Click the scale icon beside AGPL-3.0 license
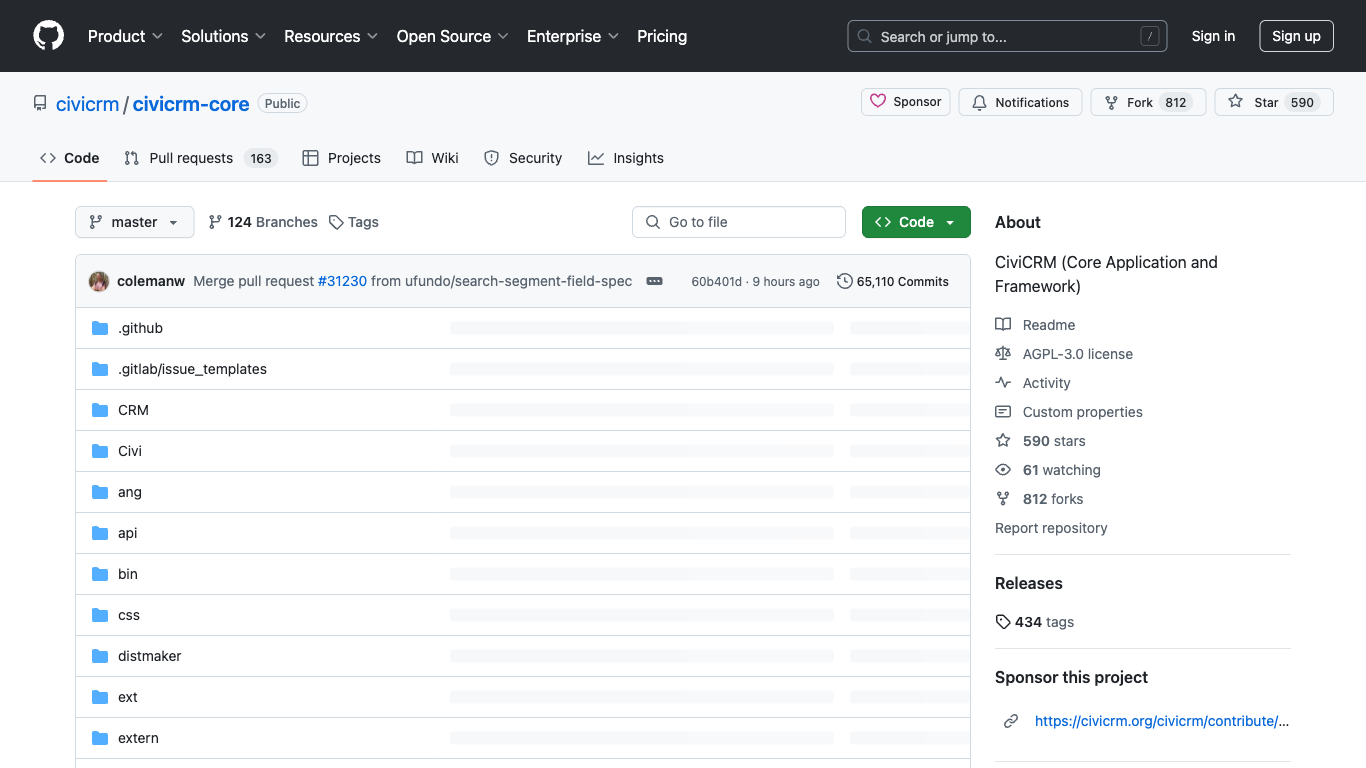This screenshot has height=768, width=1366. (x=1003, y=354)
